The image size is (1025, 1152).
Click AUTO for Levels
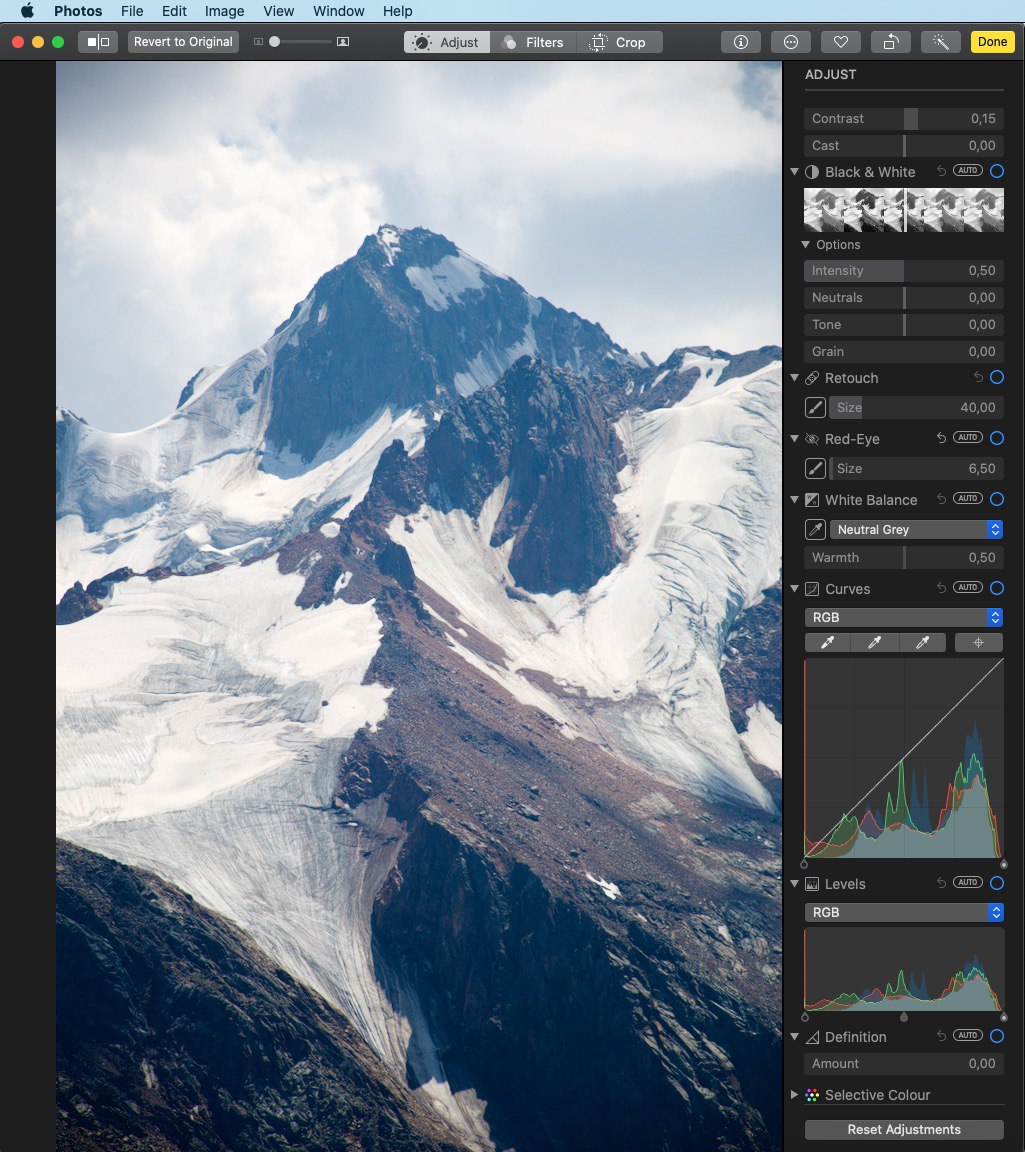tap(968, 882)
